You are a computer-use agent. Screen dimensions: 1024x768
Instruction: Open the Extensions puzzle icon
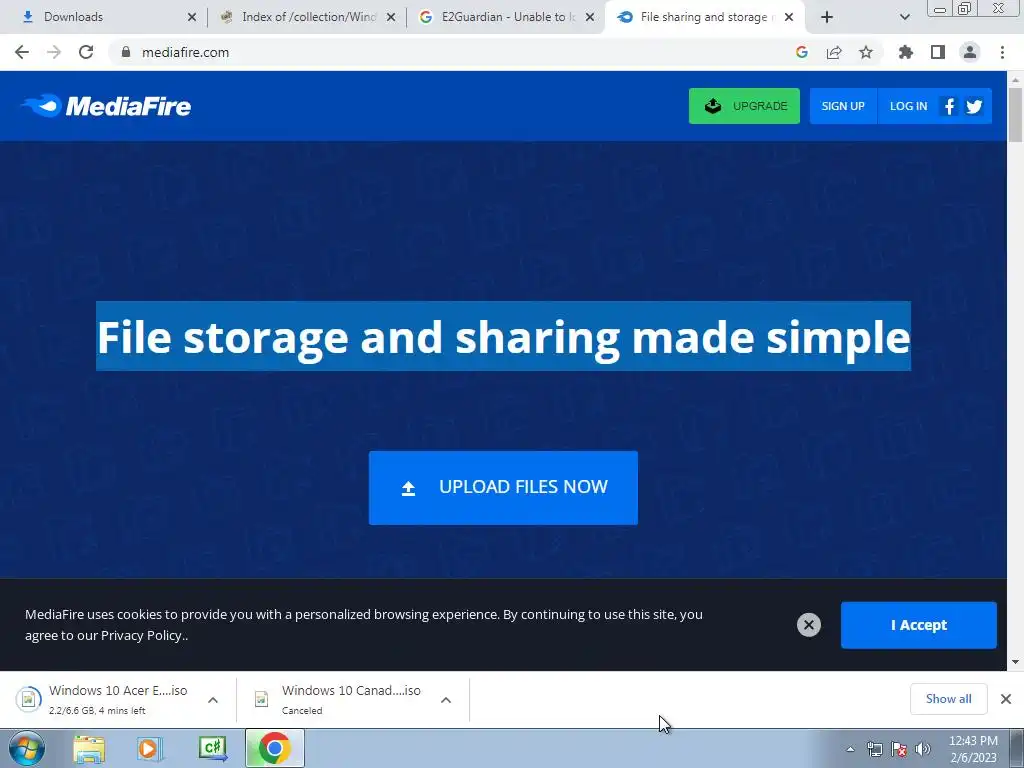point(906,52)
